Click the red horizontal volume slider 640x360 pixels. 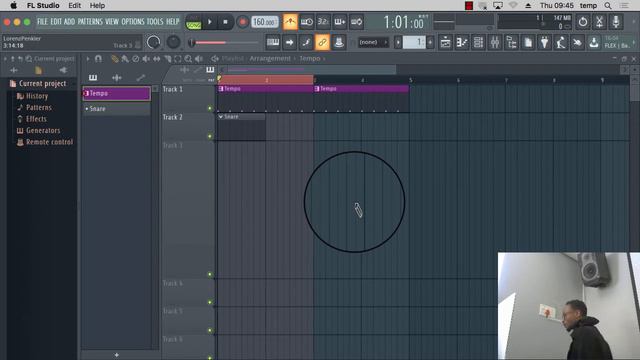[223, 42]
